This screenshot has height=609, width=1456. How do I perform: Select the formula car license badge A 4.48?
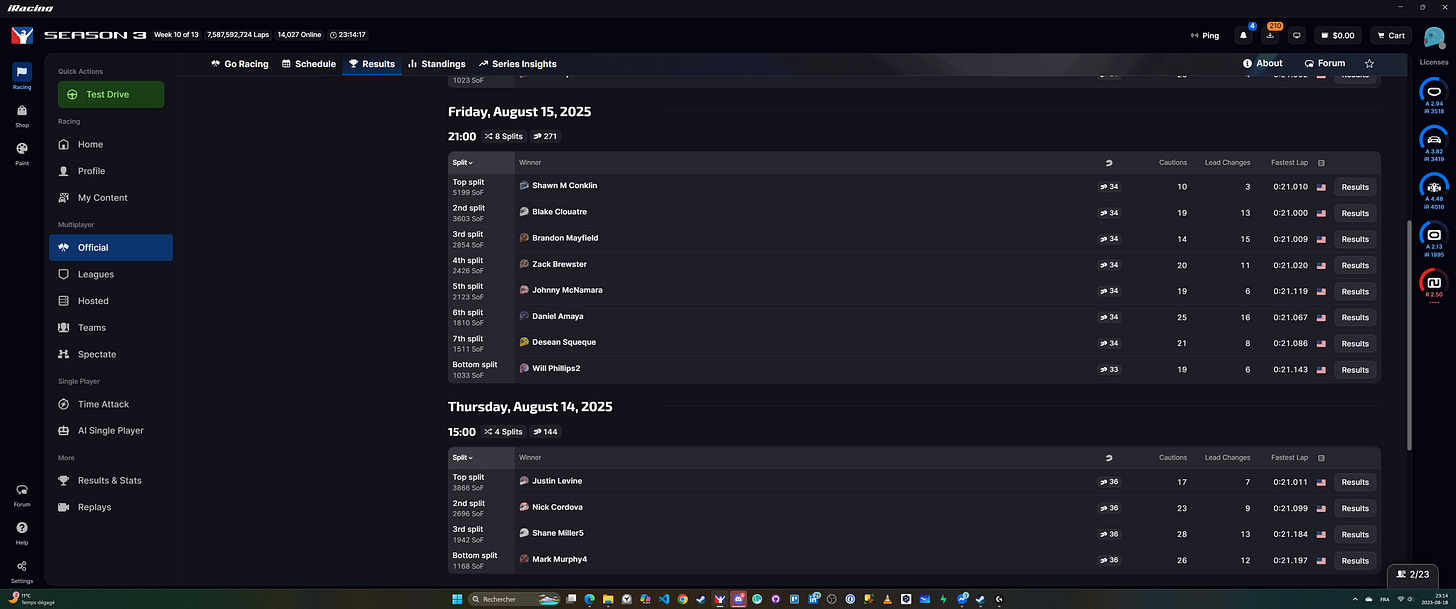[x=1434, y=190]
